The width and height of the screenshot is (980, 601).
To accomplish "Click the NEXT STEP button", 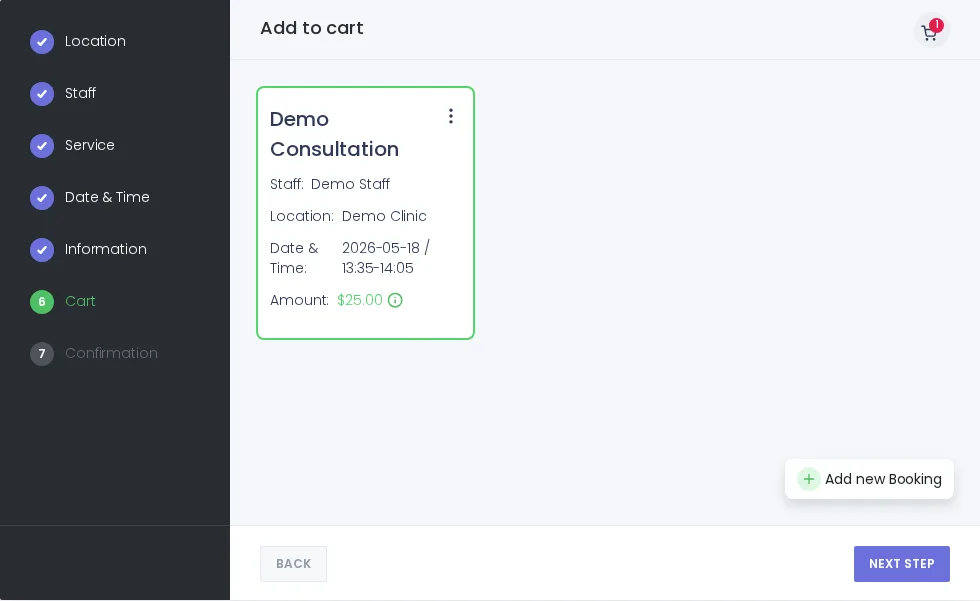I will coord(902,564).
